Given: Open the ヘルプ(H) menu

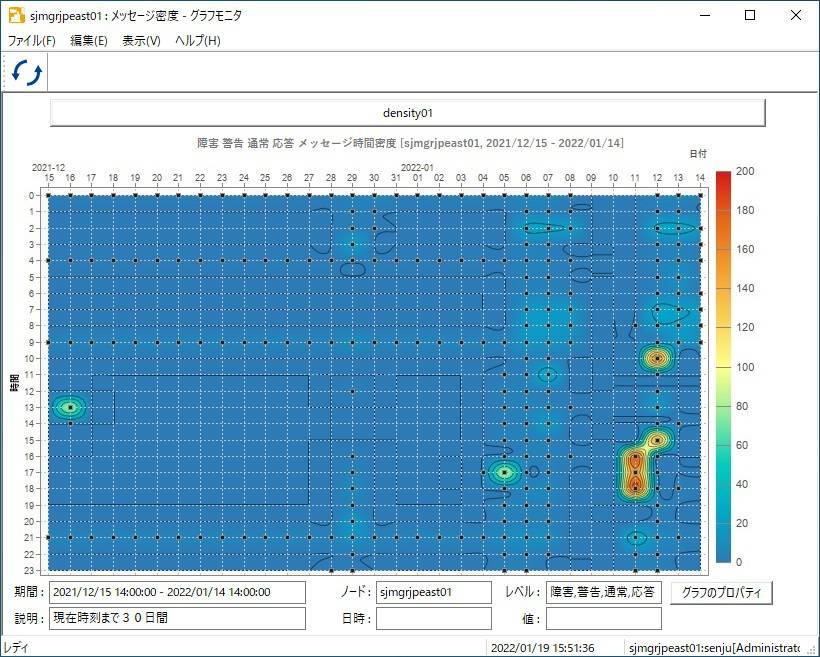Looking at the screenshot, I should pyautogui.click(x=198, y=41).
